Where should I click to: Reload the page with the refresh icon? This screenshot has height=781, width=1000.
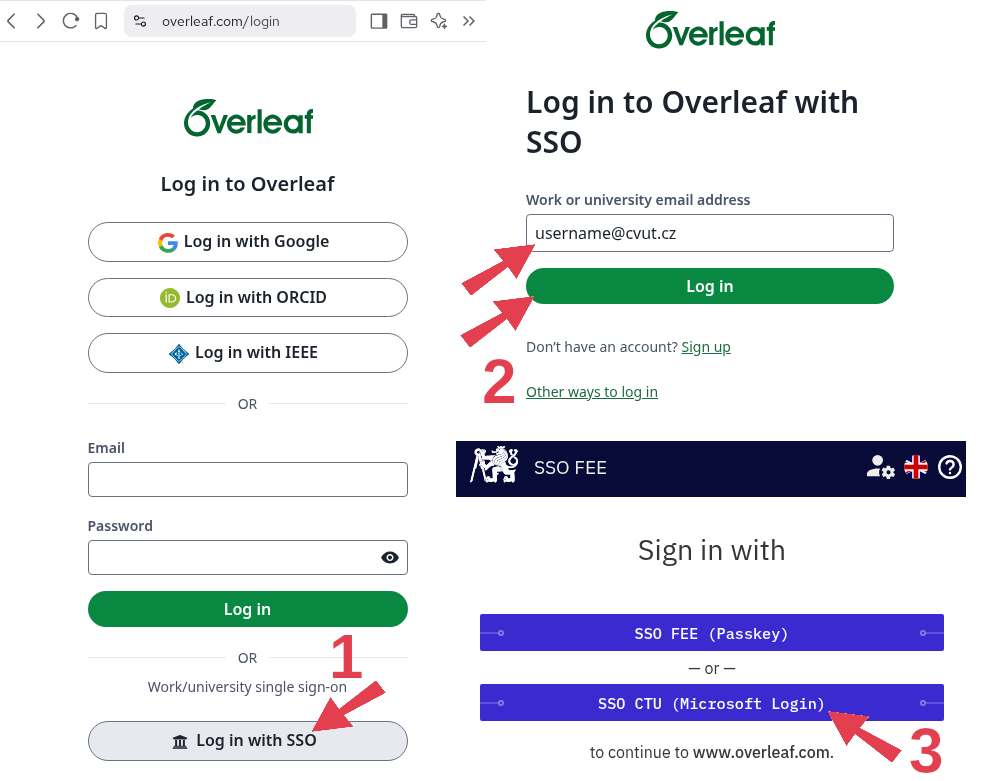click(70, 20)
